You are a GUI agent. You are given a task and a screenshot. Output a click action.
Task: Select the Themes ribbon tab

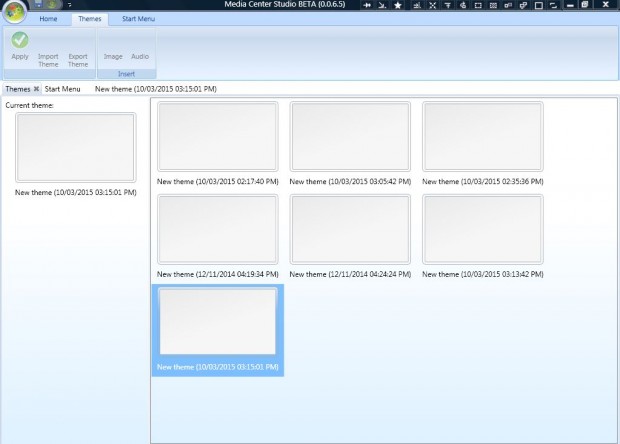tap(90, 19)
